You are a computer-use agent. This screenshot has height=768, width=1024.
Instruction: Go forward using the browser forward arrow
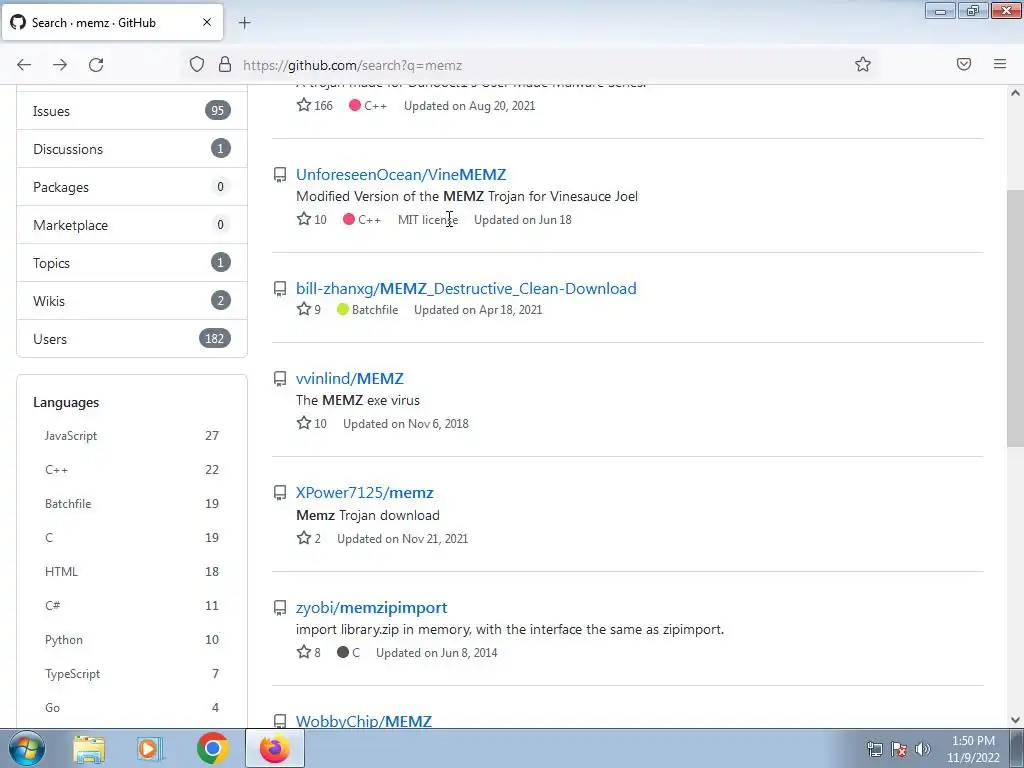point(60,65)
